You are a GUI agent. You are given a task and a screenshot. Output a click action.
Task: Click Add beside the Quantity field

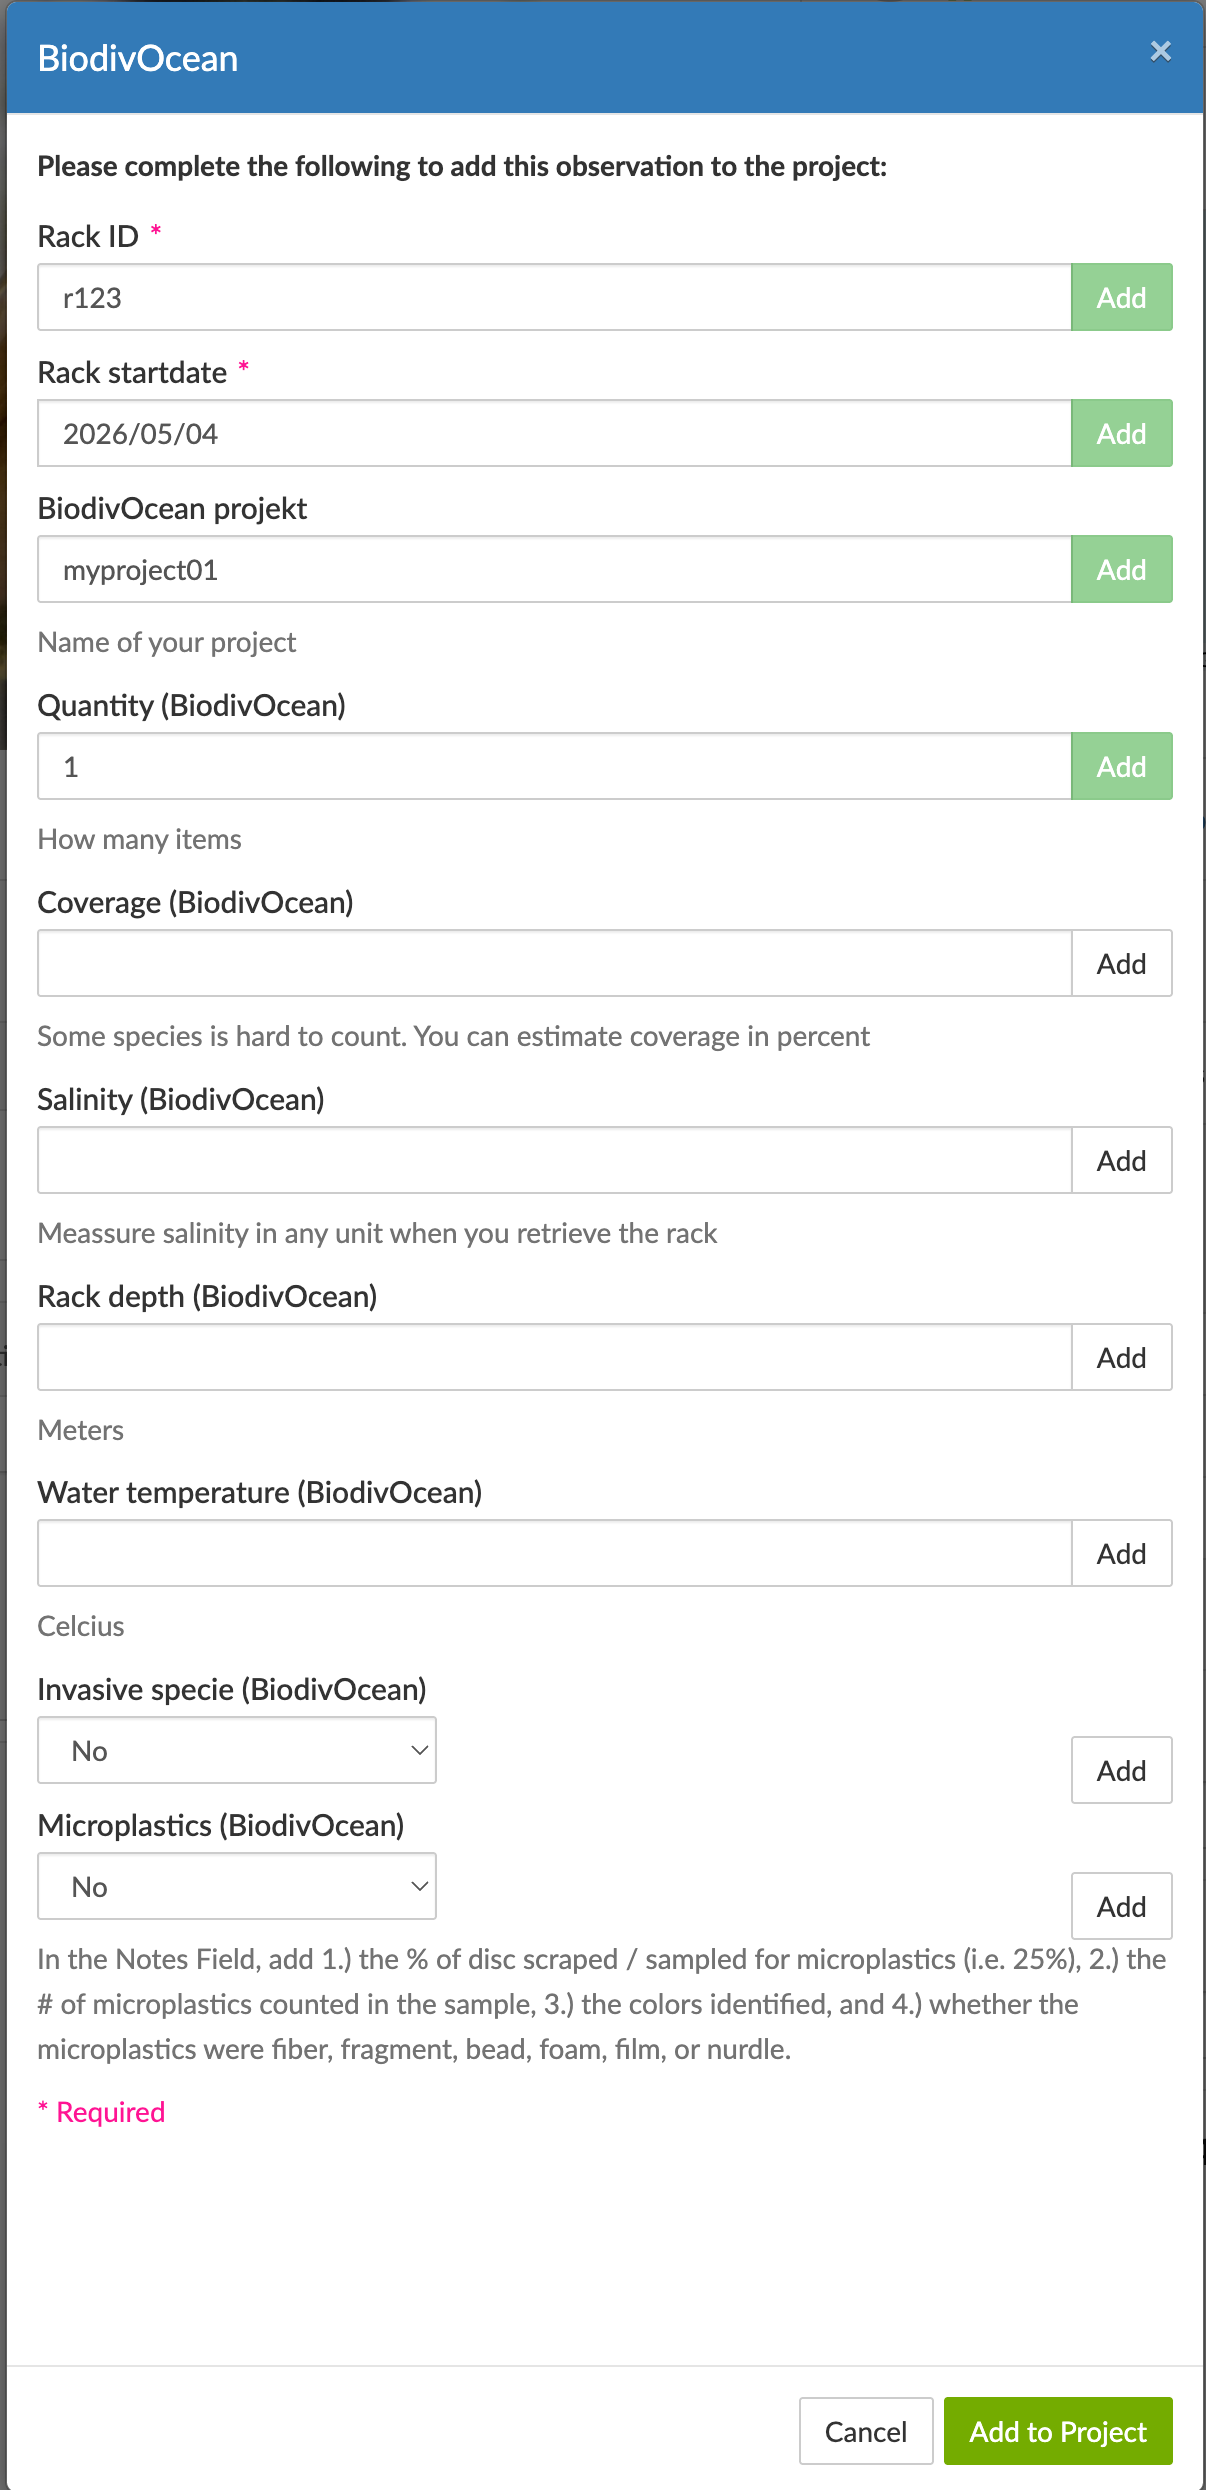pos(1122,766)
